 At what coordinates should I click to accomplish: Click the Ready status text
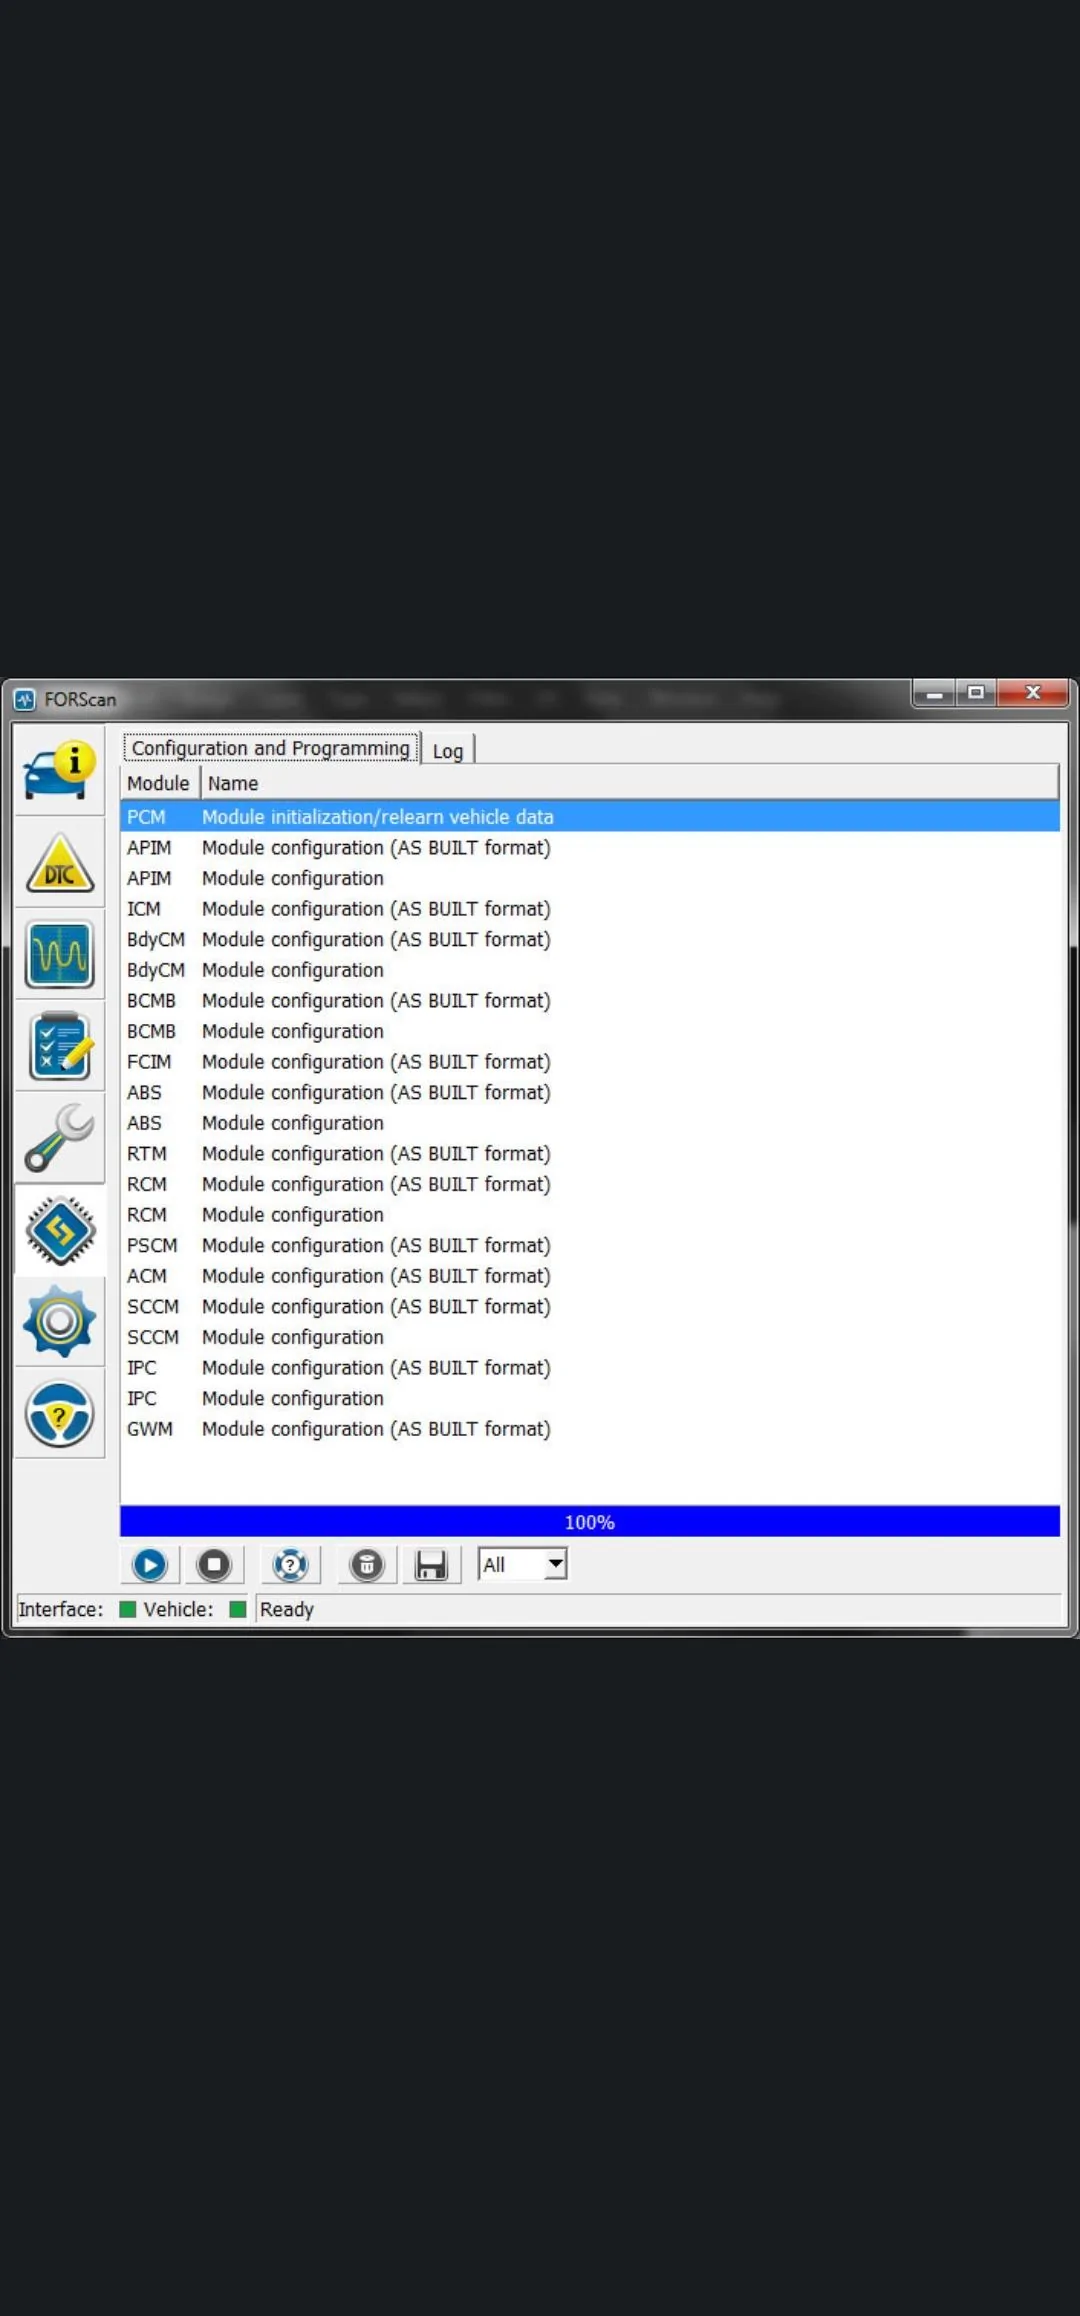(287, 1609)
